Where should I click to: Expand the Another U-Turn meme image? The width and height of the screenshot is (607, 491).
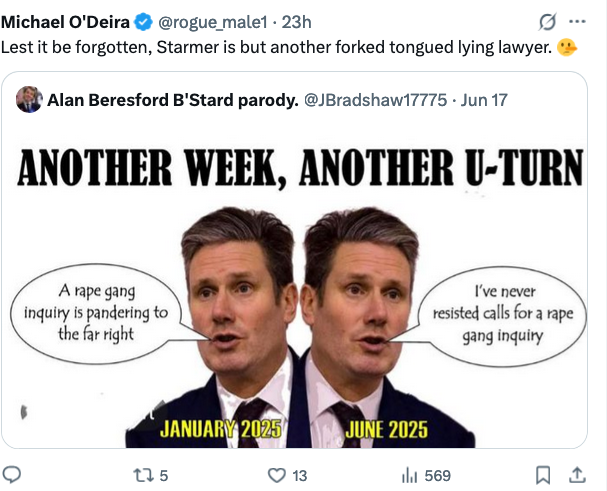coord(302,290)
